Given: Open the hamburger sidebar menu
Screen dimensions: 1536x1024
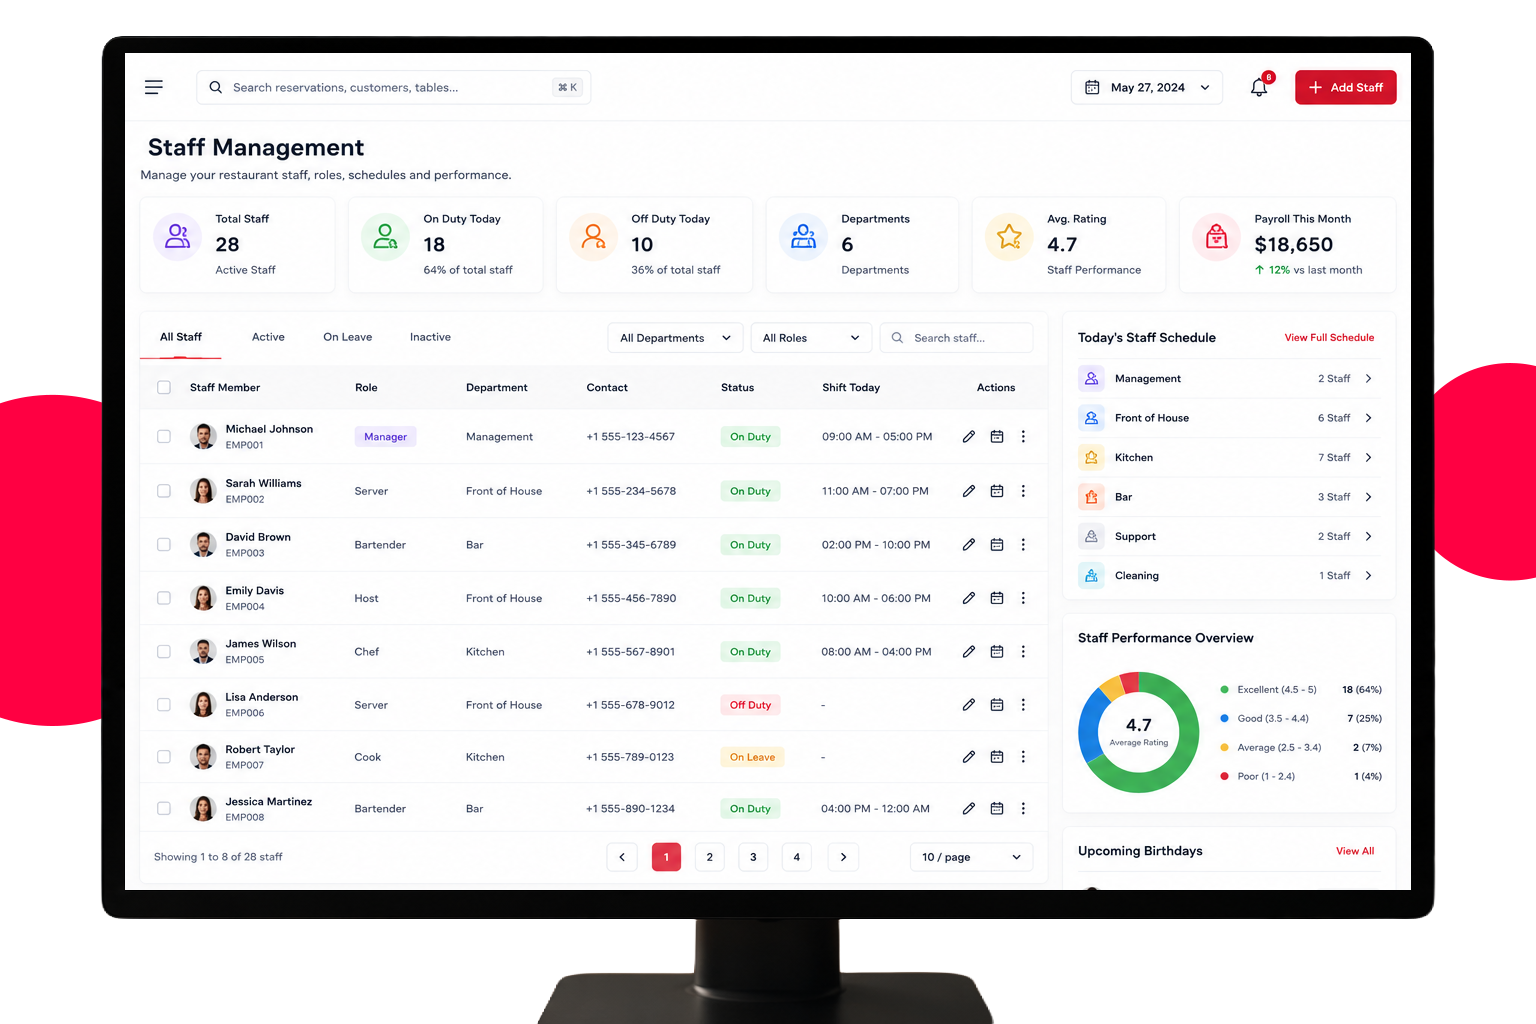Looking at the screenshot, I should click(x=154, y=87).
